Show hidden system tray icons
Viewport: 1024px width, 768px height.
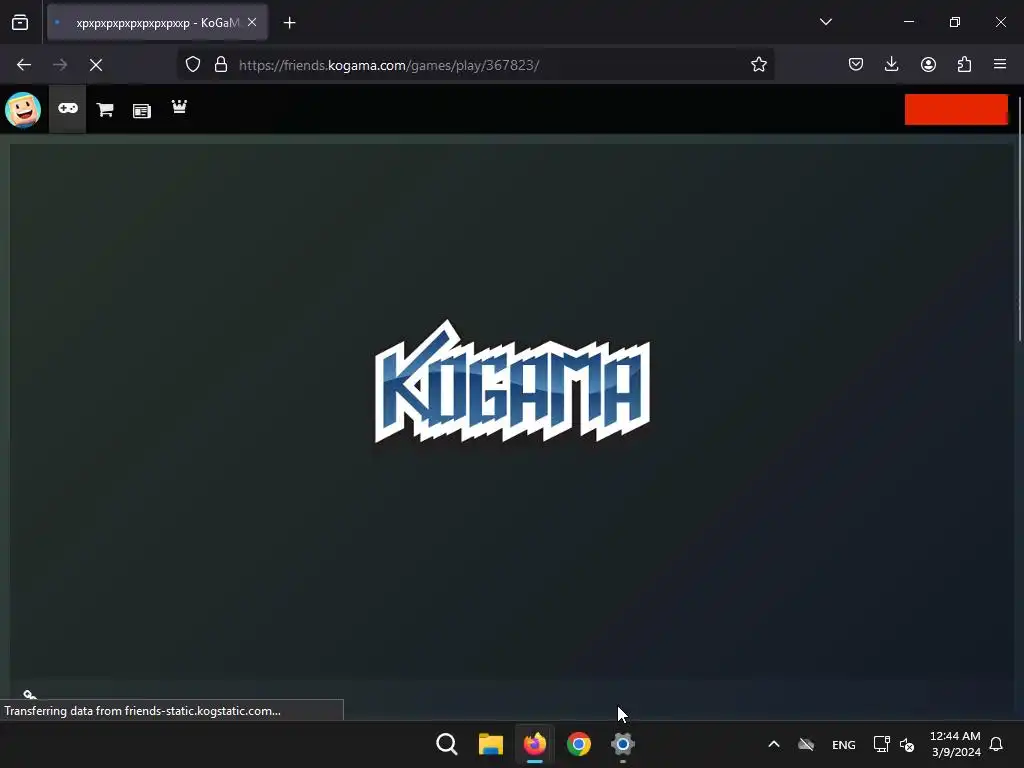[x=774, y=744]
